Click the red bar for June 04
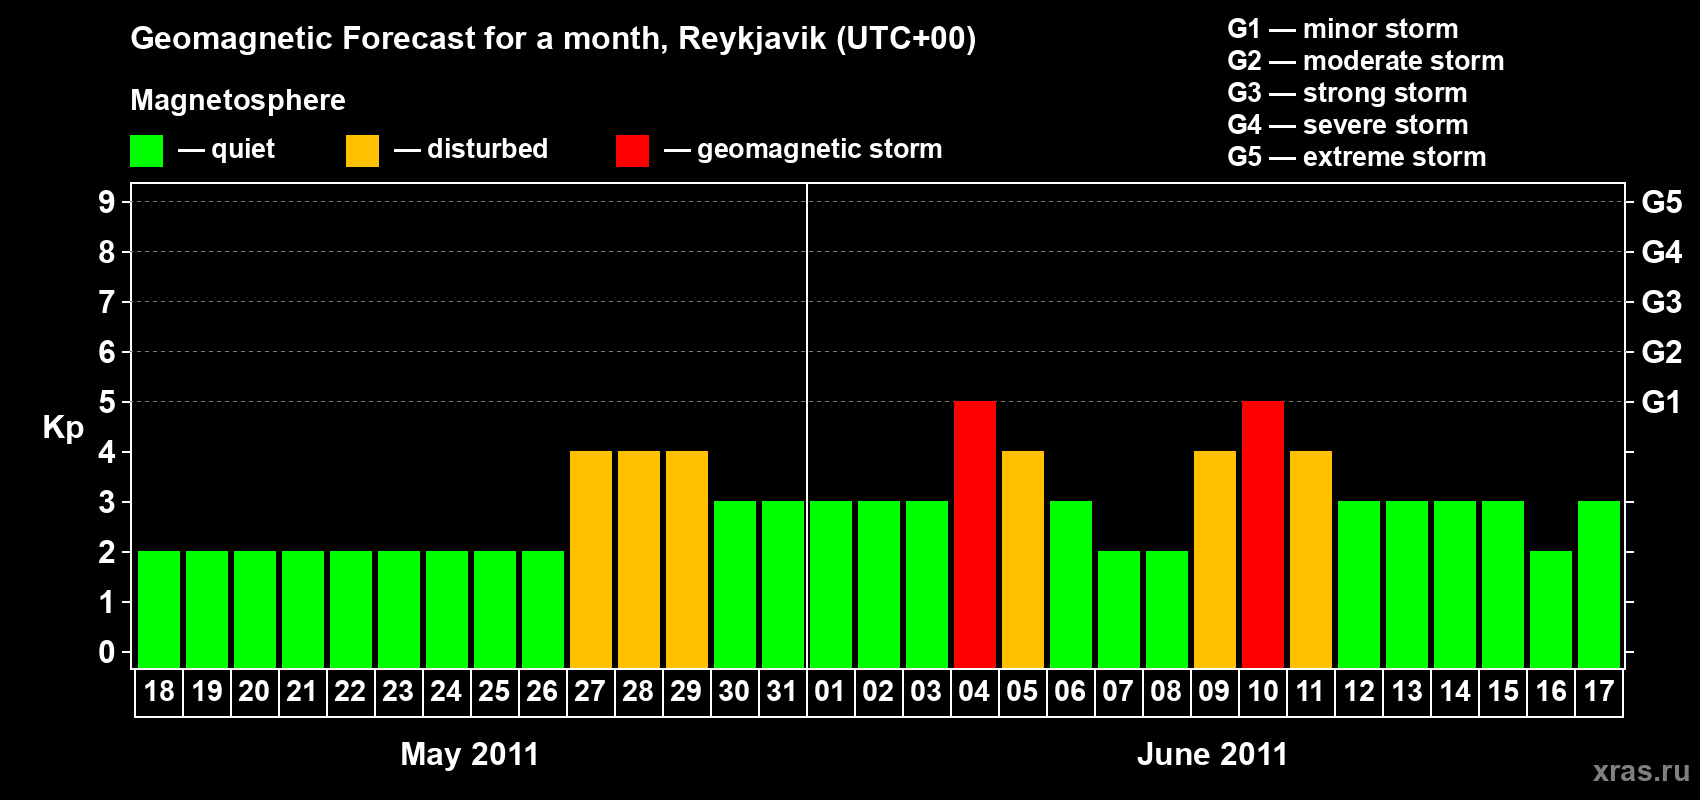The image size is (1700, 800). pos(975,534)
